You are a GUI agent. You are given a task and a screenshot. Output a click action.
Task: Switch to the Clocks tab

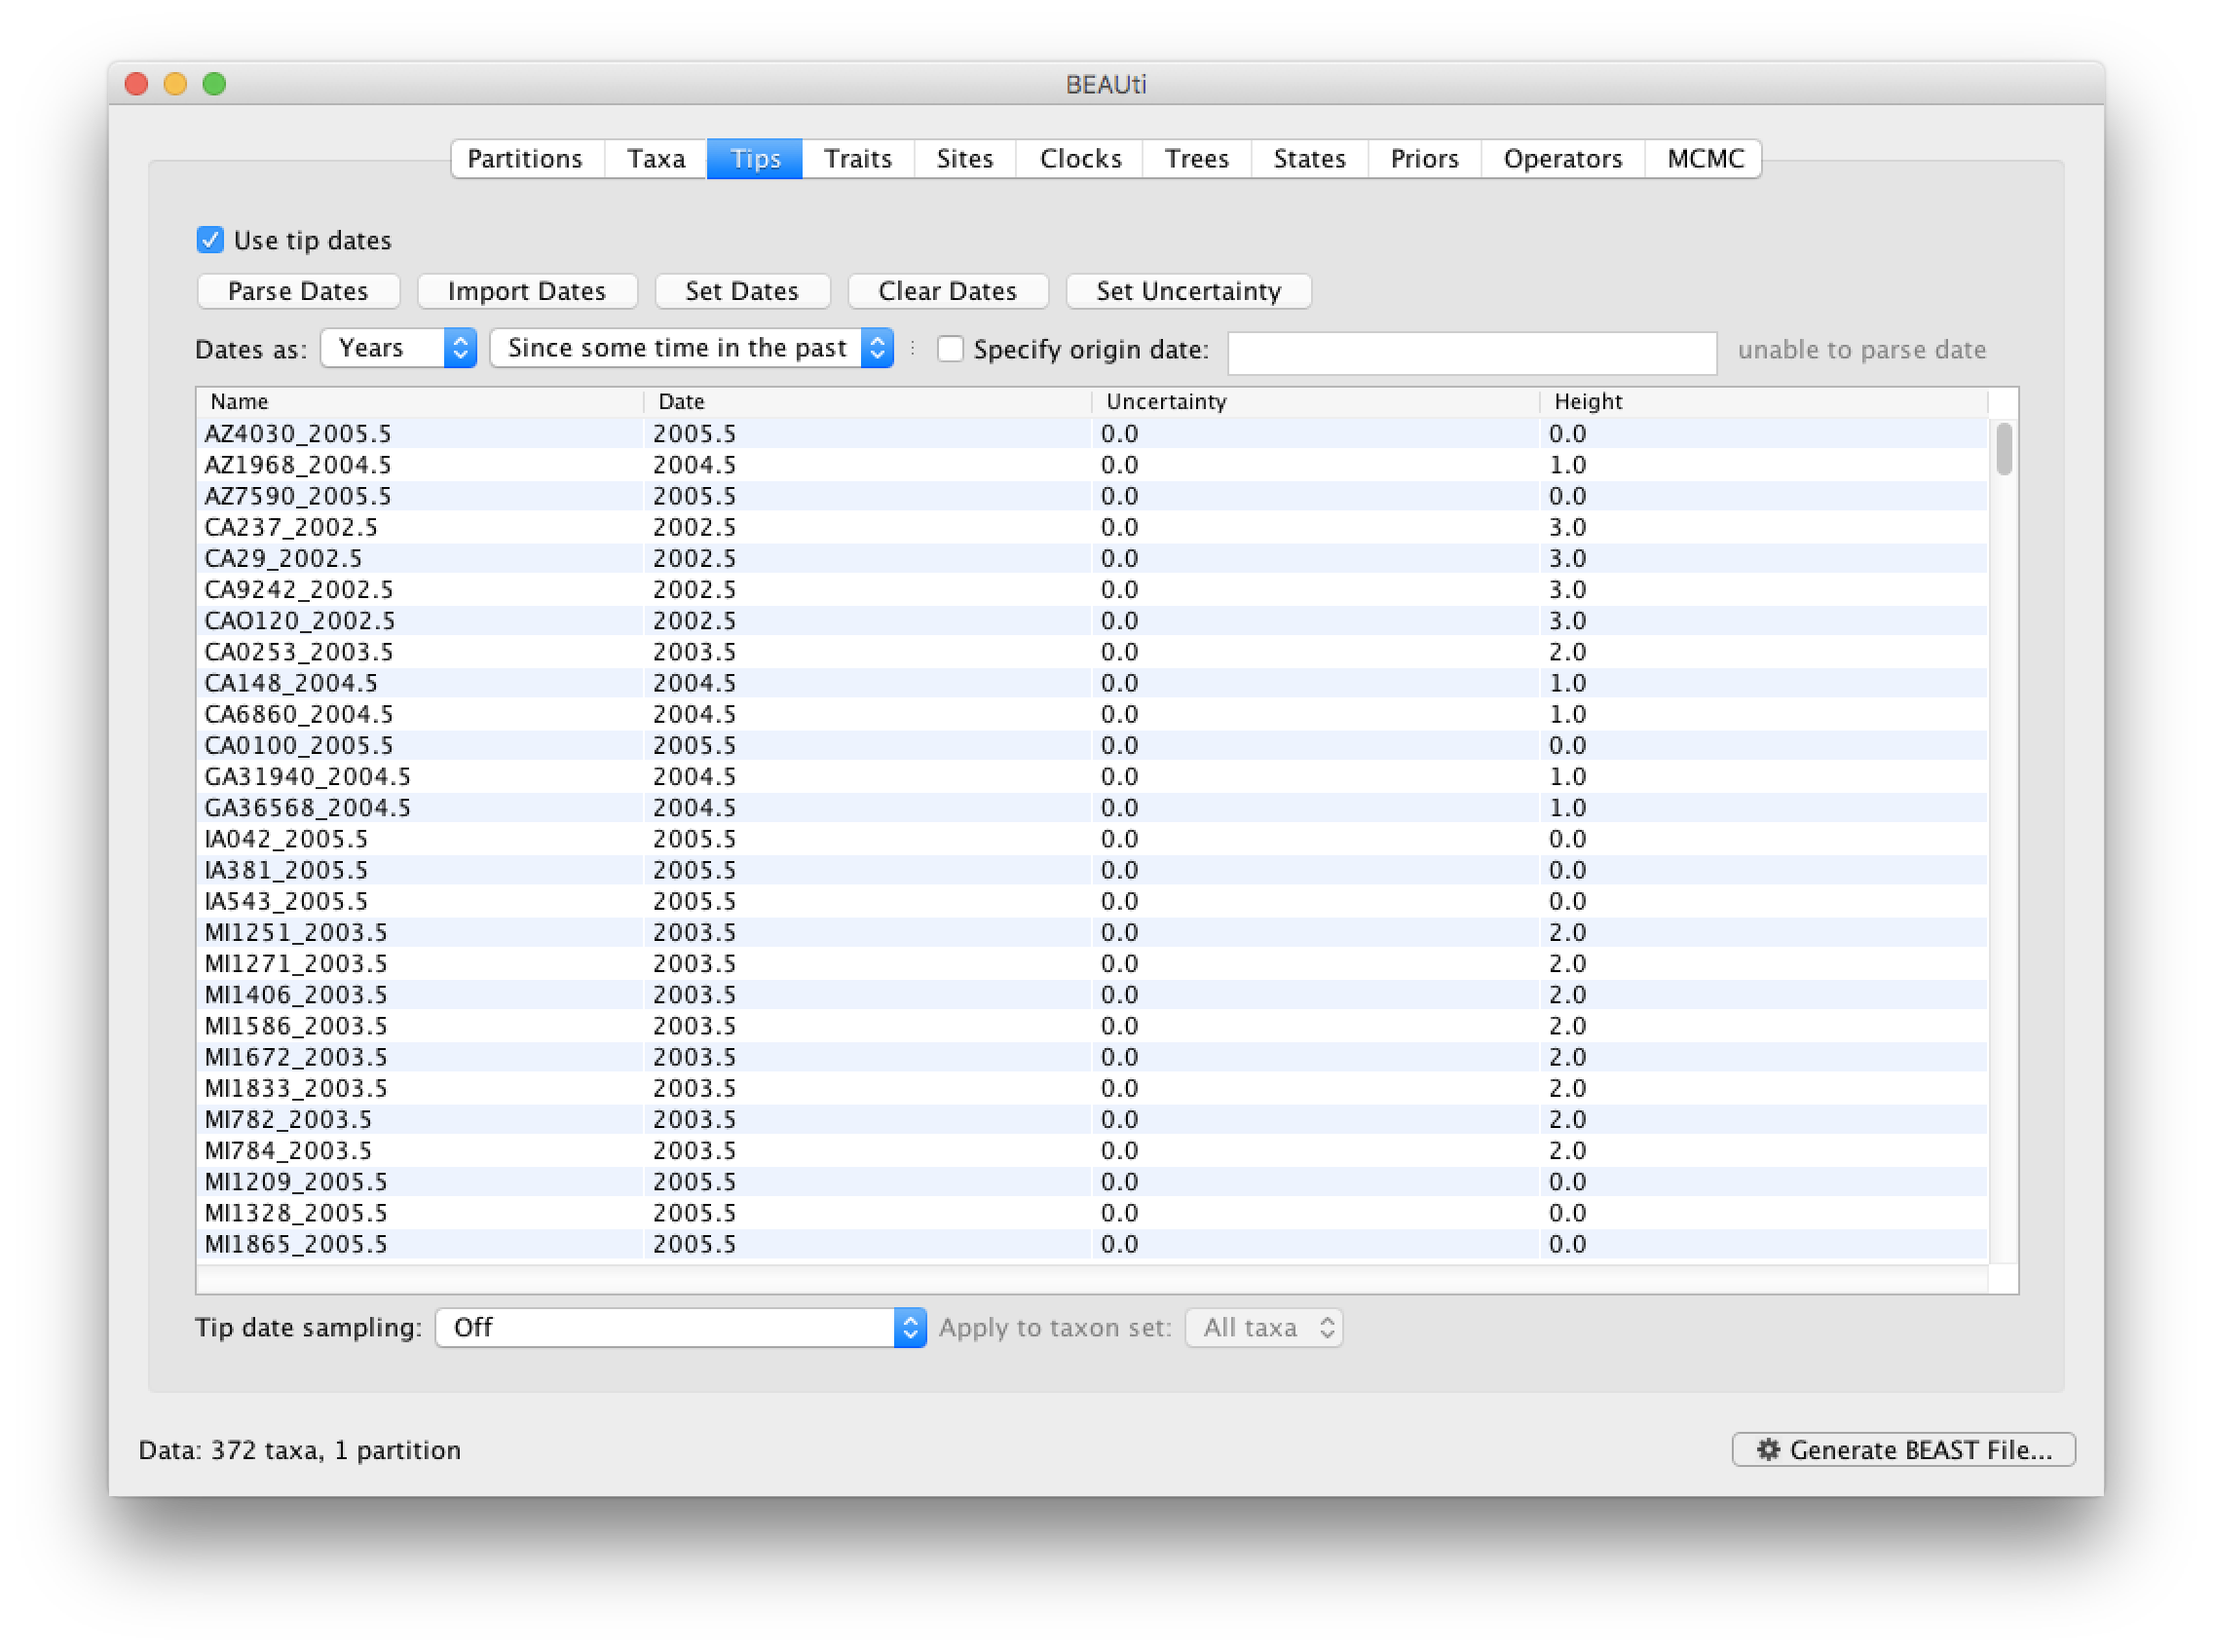(1080, 159)
